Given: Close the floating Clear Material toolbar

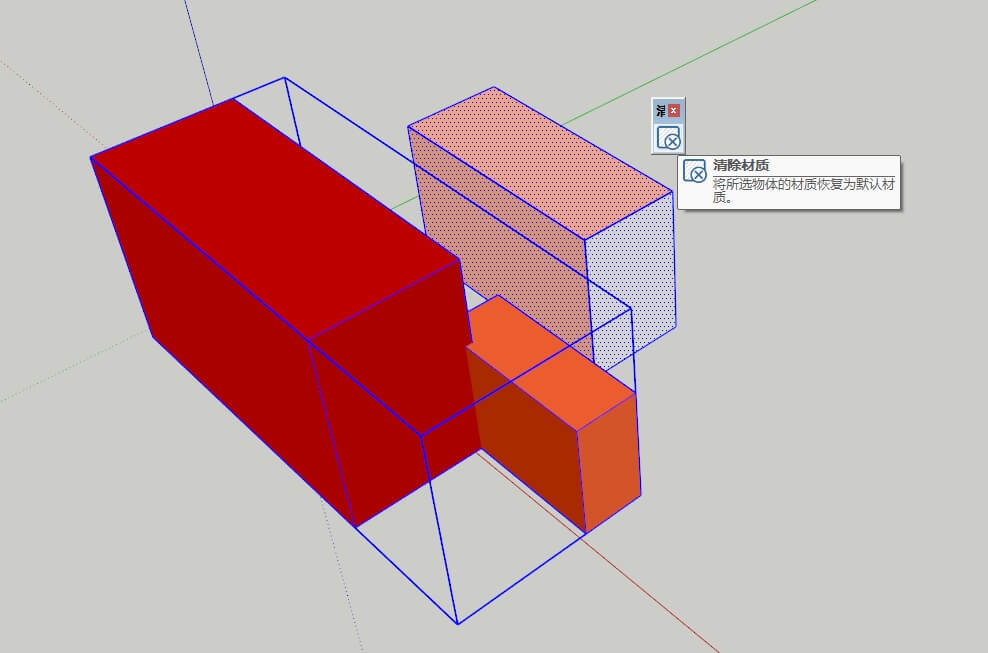Looking at the screenshot, I should (674, 110).
